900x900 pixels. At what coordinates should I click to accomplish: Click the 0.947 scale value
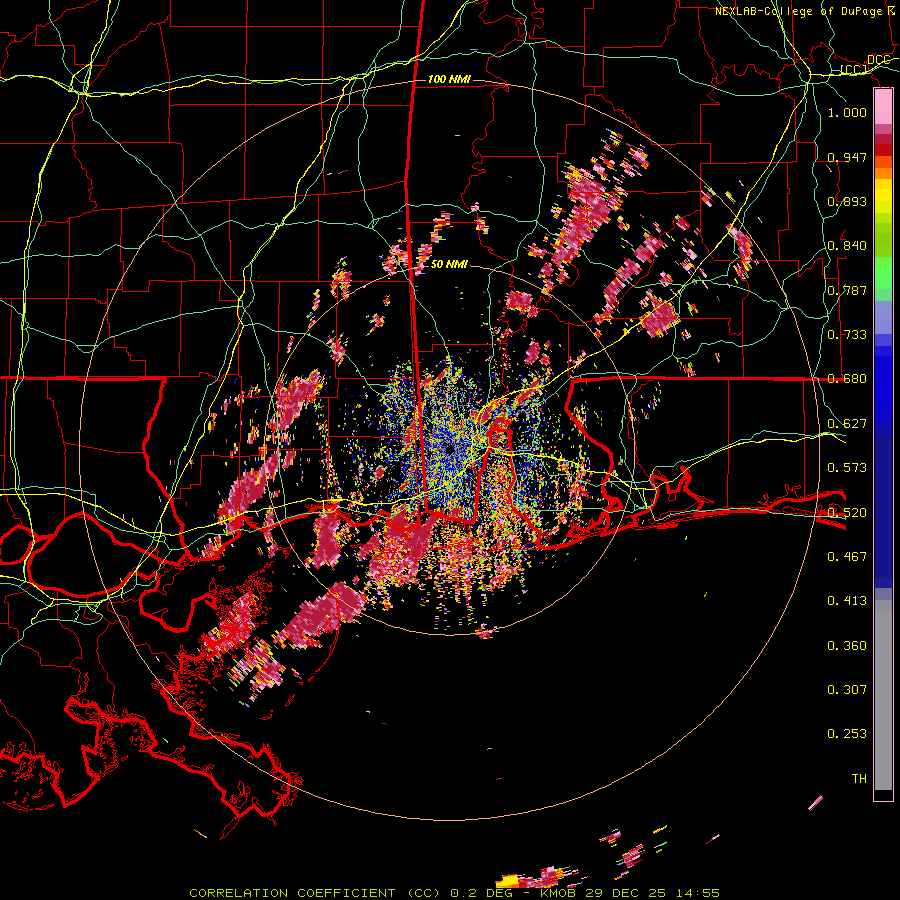pos(847,157)
